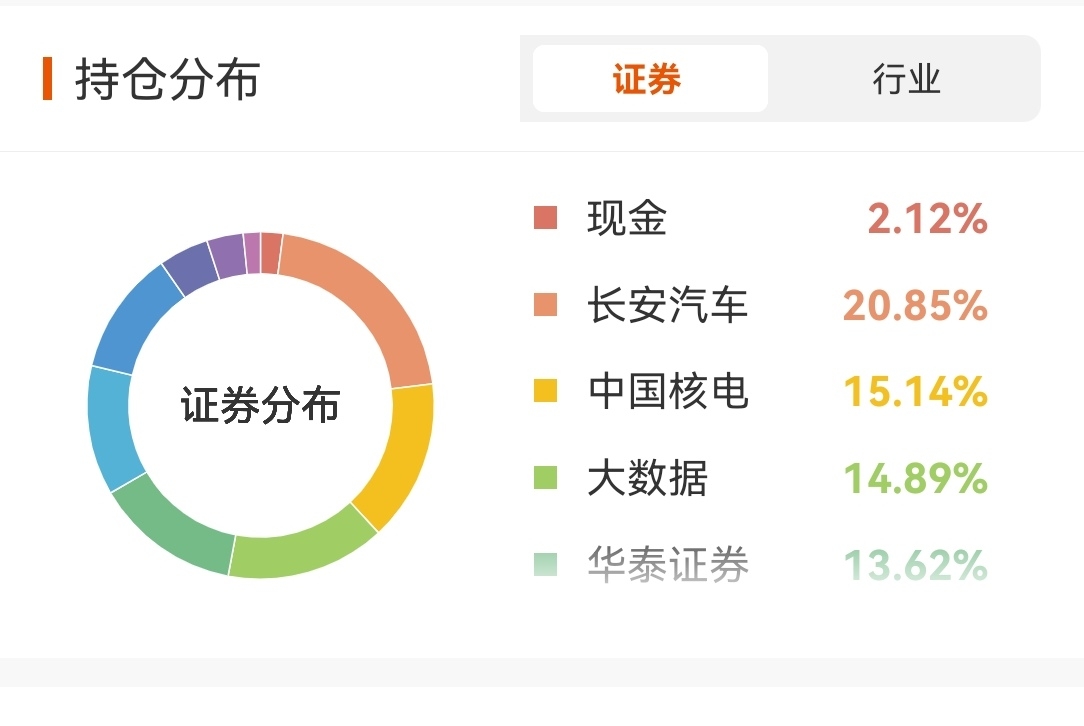
Task: Click the 持仓分布 section title
Action: tap(168, 80)
